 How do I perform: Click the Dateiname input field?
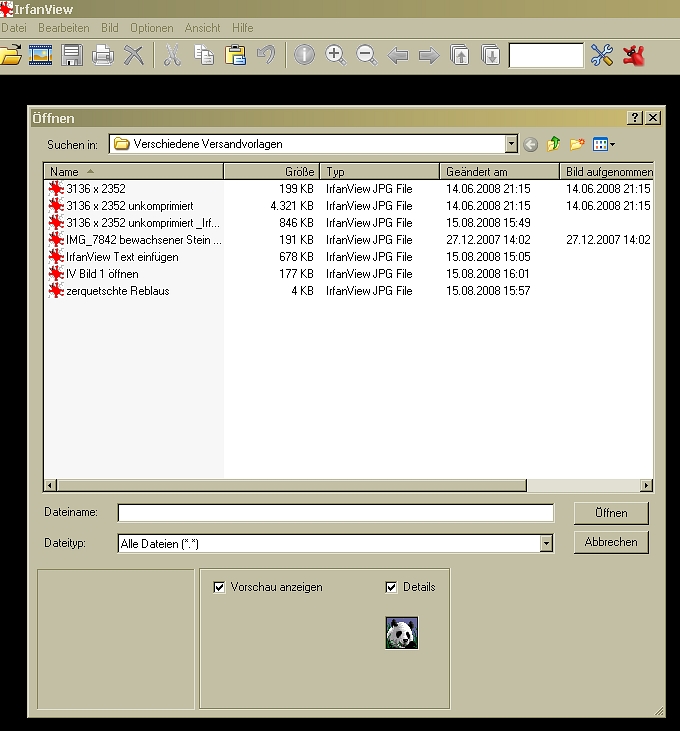pos(336,513)
